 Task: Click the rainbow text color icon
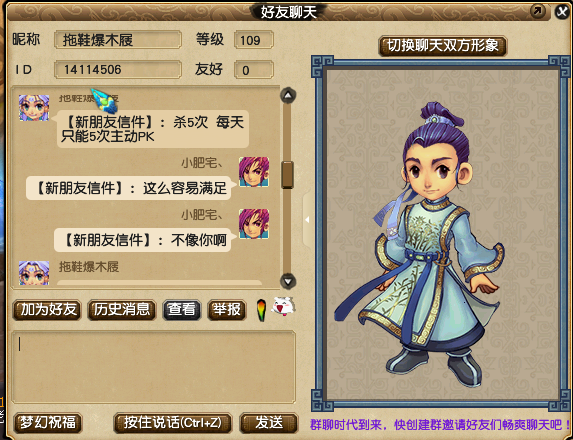tap(261, 310)
